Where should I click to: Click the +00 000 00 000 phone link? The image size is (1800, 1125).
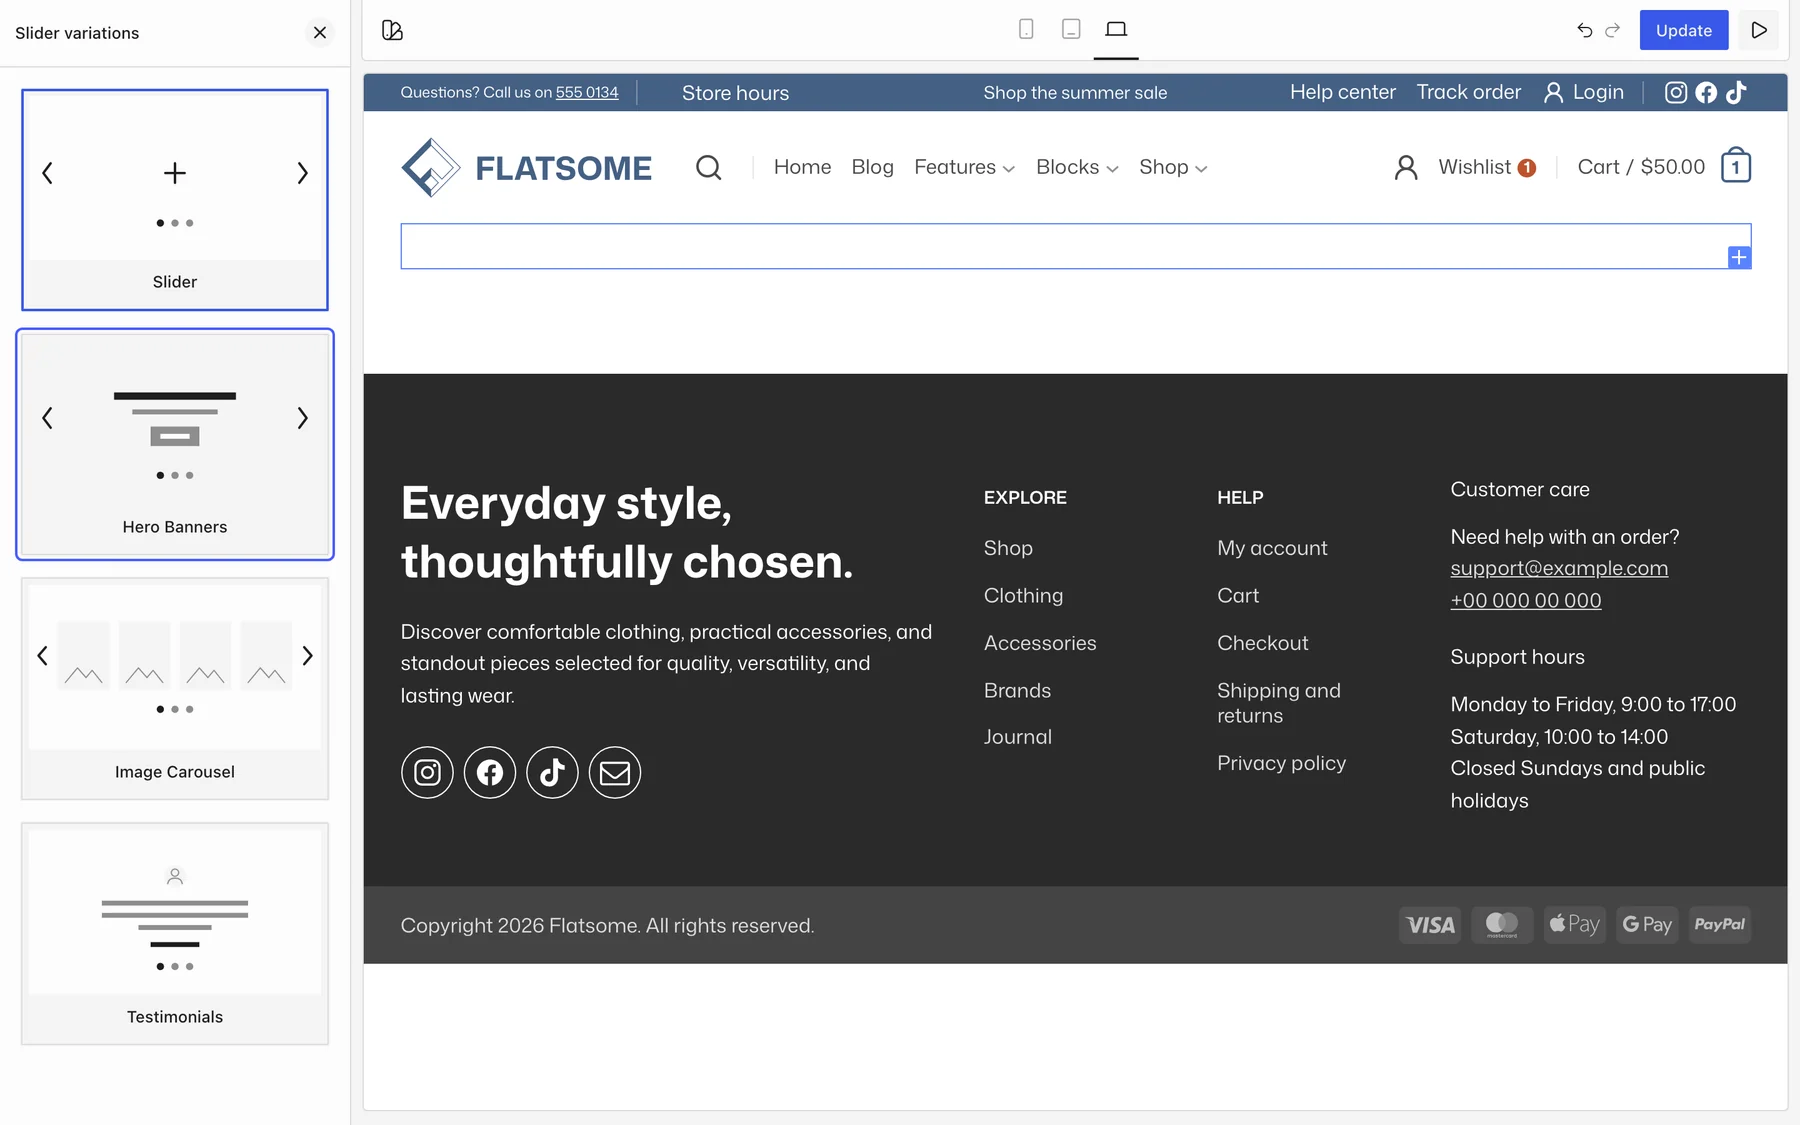(1526, 600)
